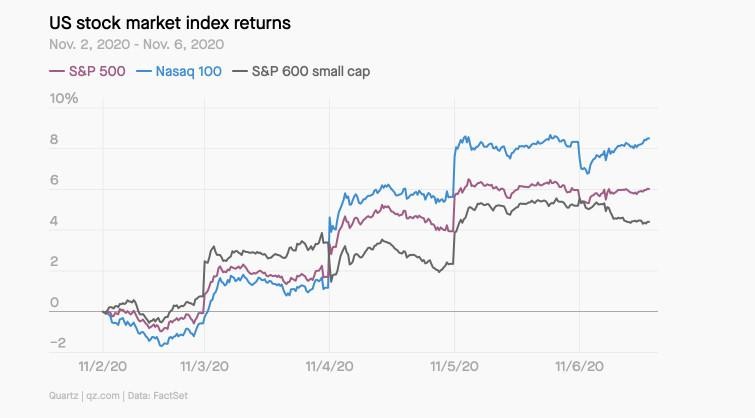
Task: Click the 11/5/20 x-axis date
Action: tap(455, 366)
